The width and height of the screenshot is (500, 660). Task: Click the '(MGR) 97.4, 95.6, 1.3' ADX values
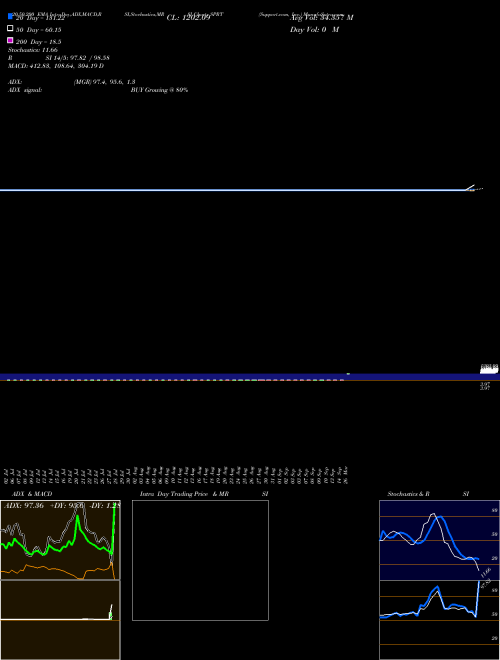tap(104, 82)
